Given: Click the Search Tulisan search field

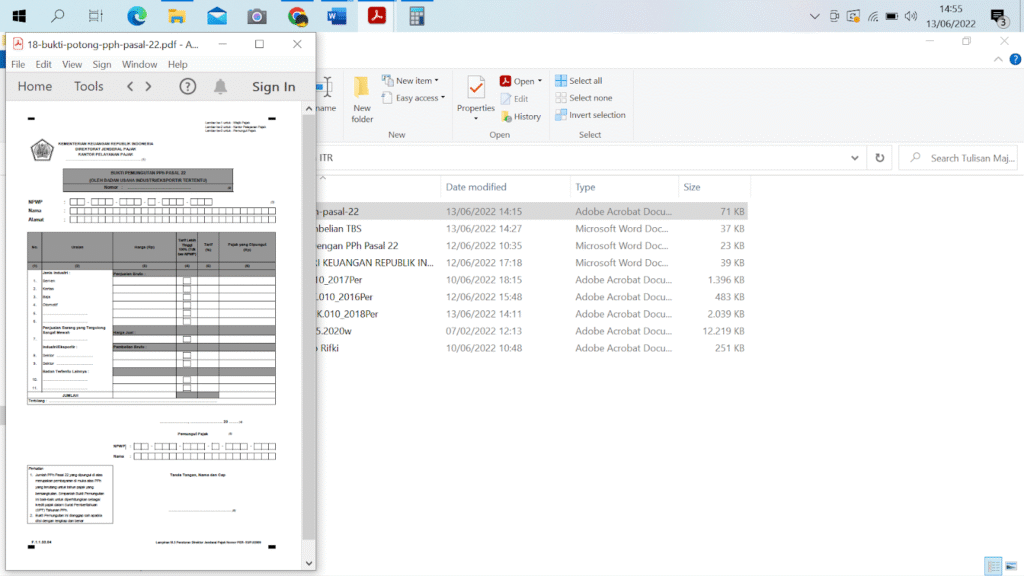Looking at the screenshot, I should tap(965, 158).
